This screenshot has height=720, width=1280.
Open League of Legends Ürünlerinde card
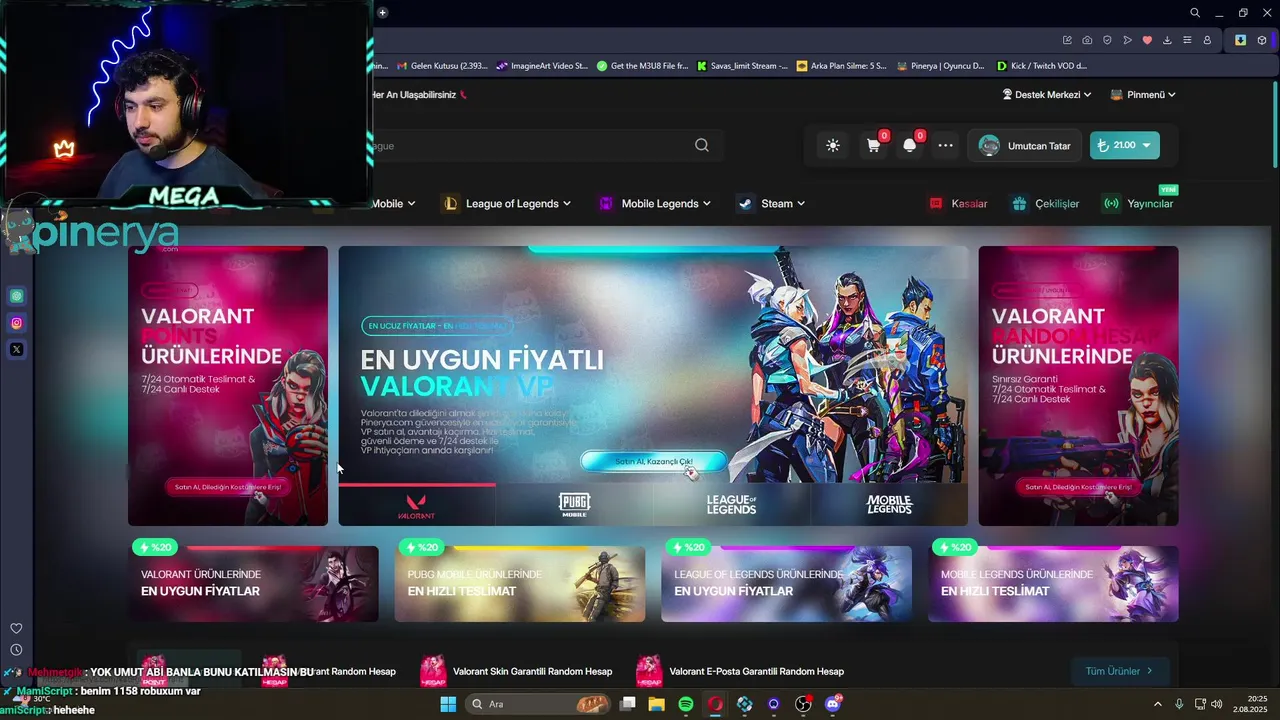(x=786, y=583)
